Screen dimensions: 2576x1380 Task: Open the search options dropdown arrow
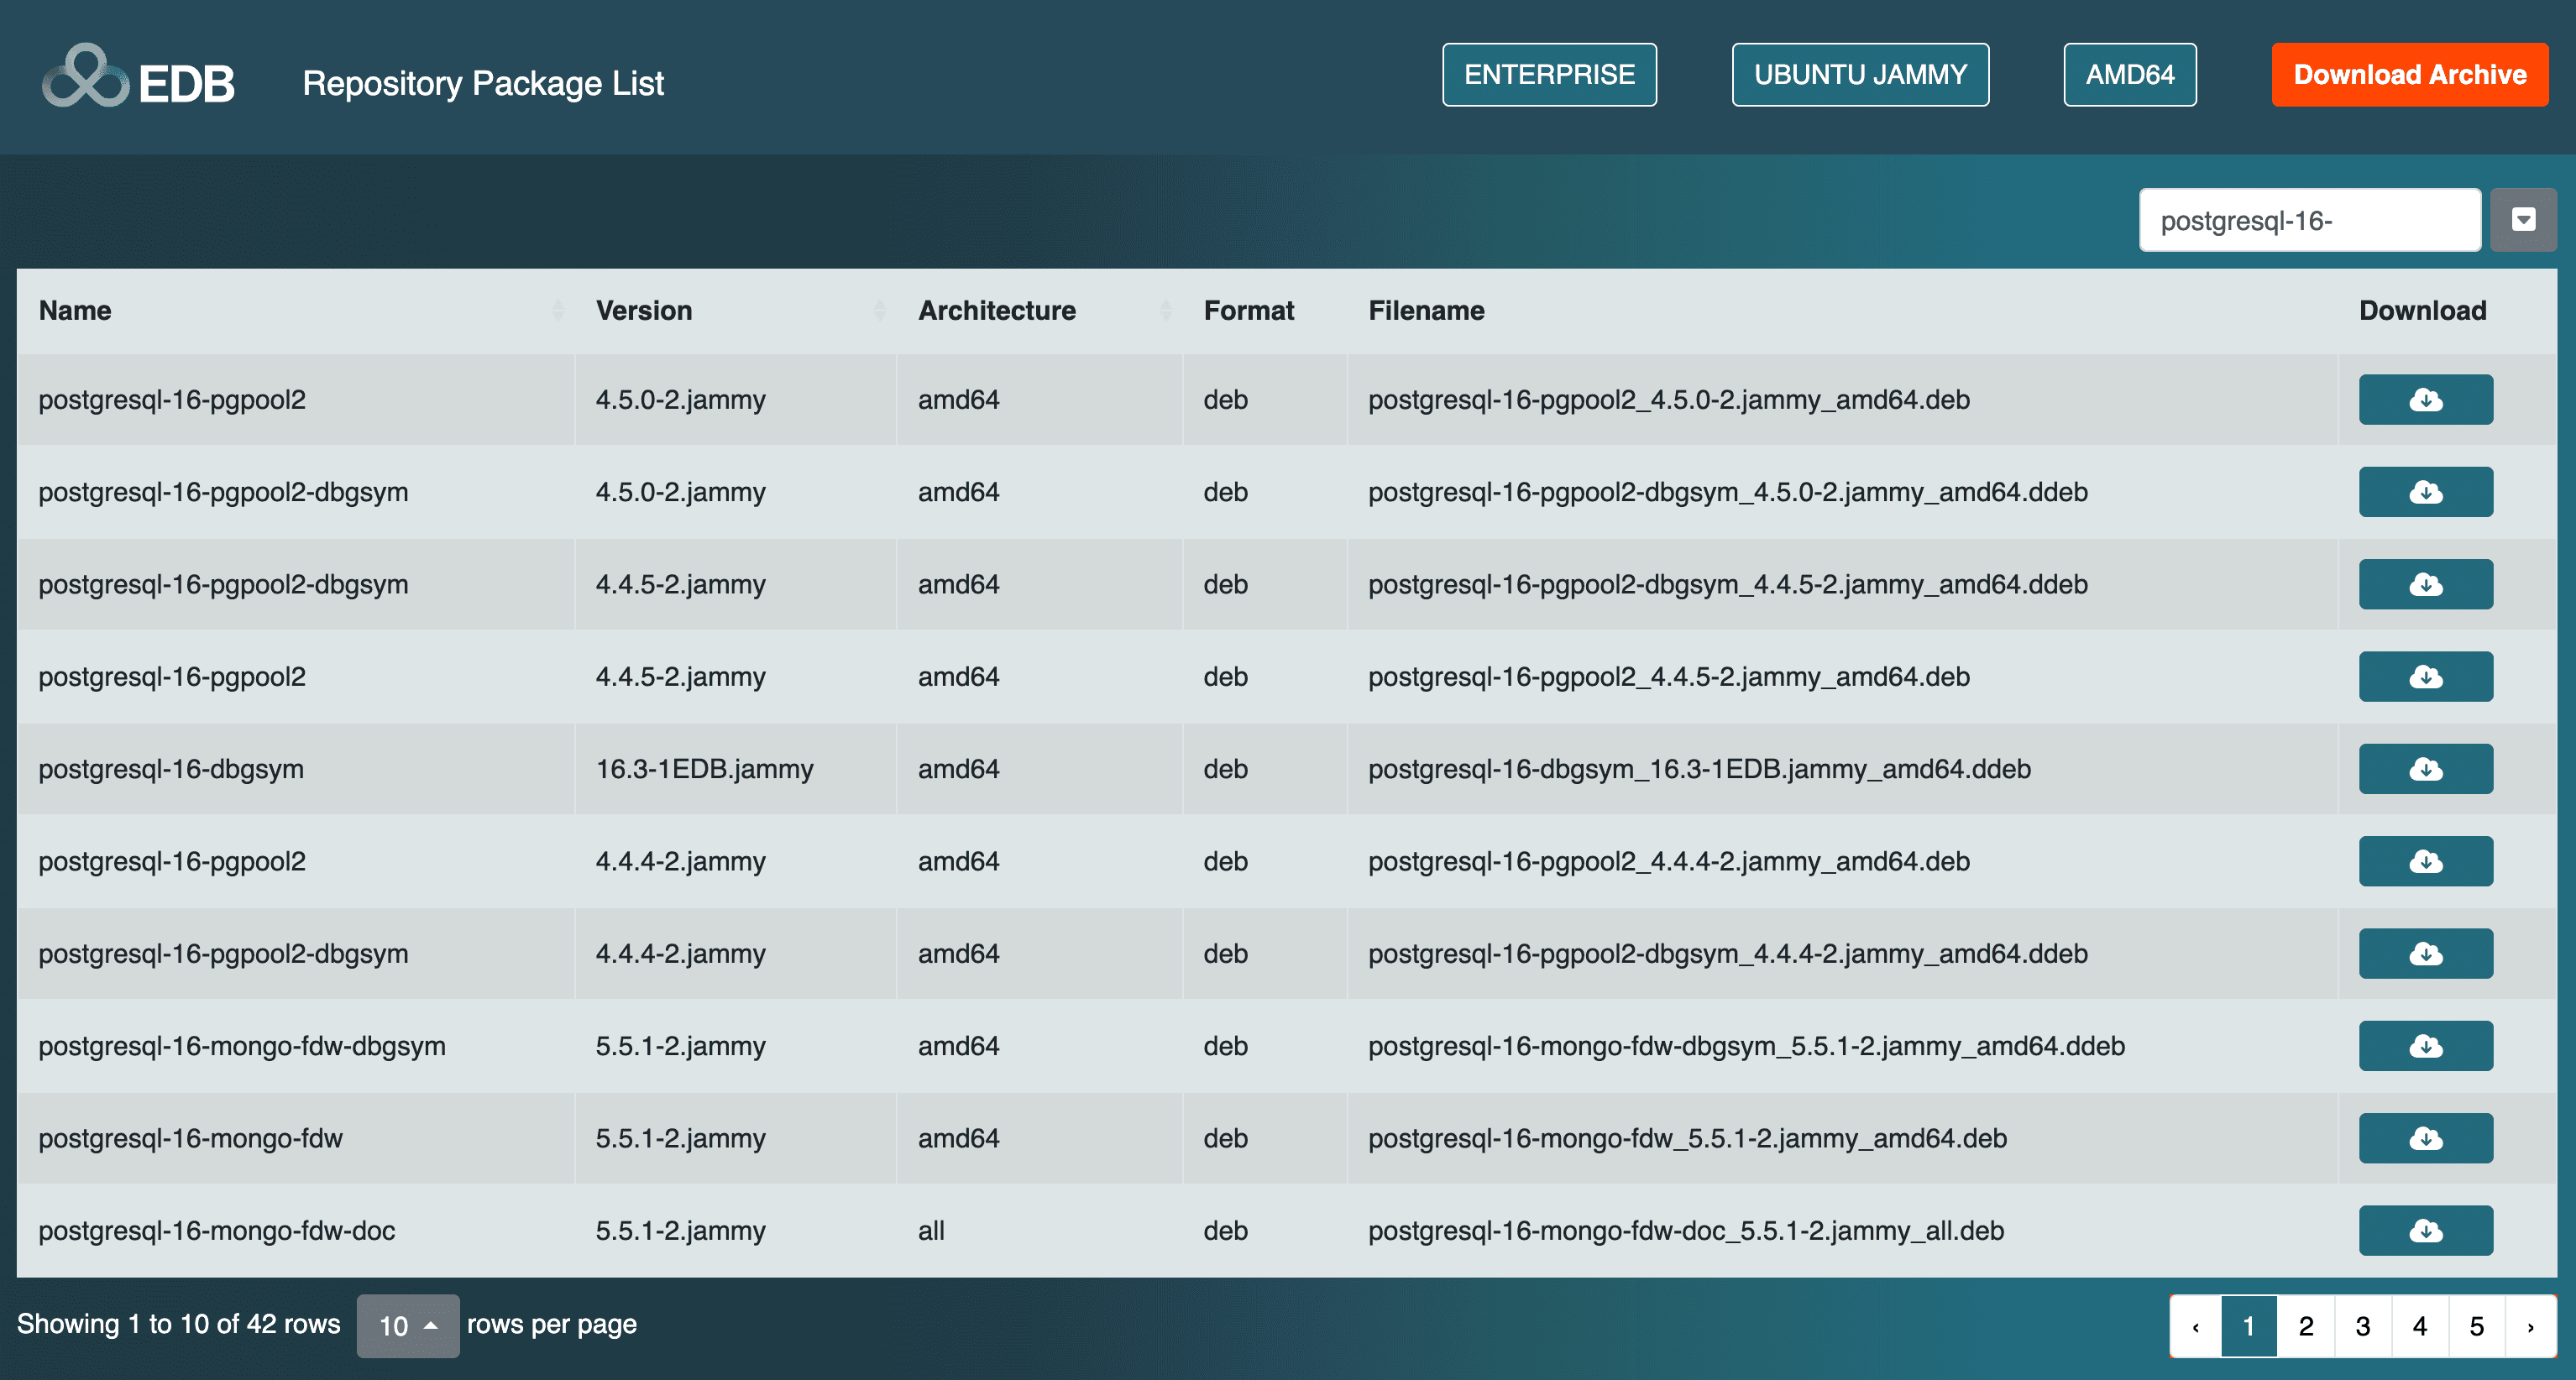tap(2524, 219)
